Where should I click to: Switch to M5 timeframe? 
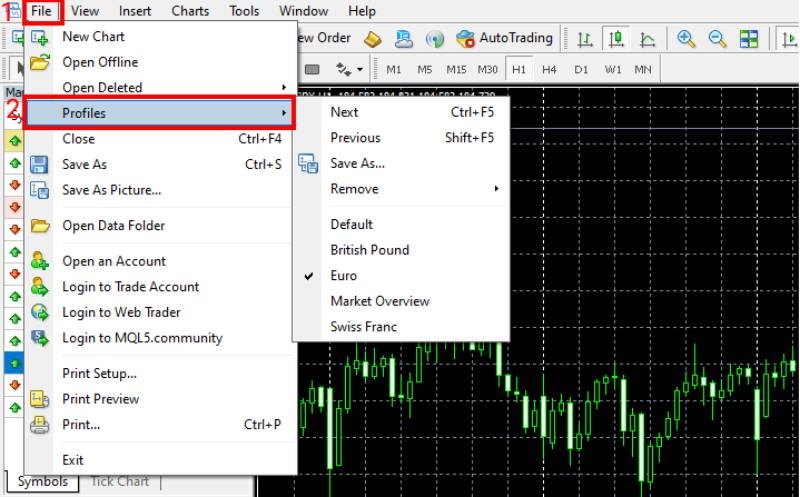tap(424, 69)
